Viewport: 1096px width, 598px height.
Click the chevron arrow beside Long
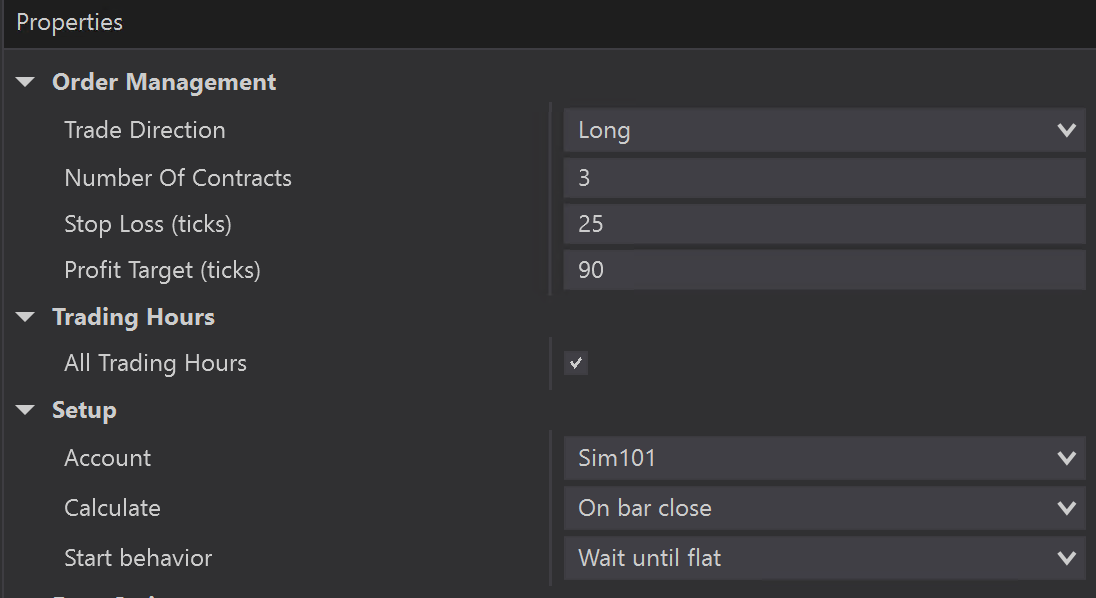[1067, 130]
